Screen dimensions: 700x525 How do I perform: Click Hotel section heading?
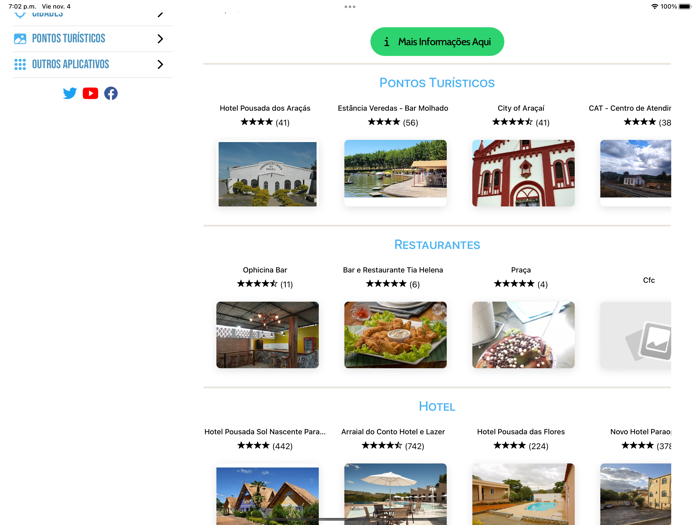pyautogui.click(x=437, y=406)
